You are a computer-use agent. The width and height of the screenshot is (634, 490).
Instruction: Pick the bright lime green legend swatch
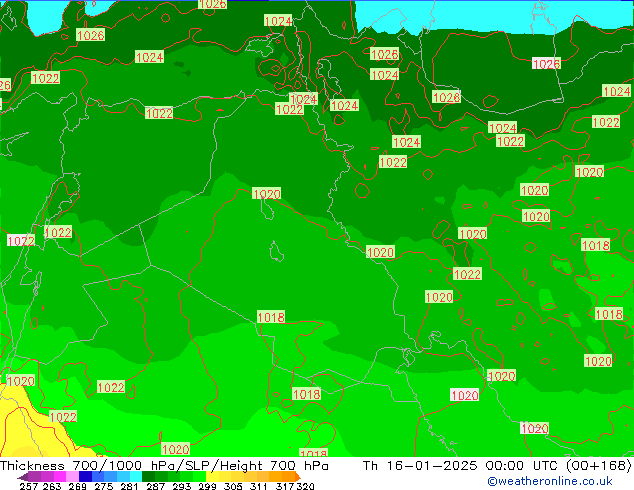[199, 477]
